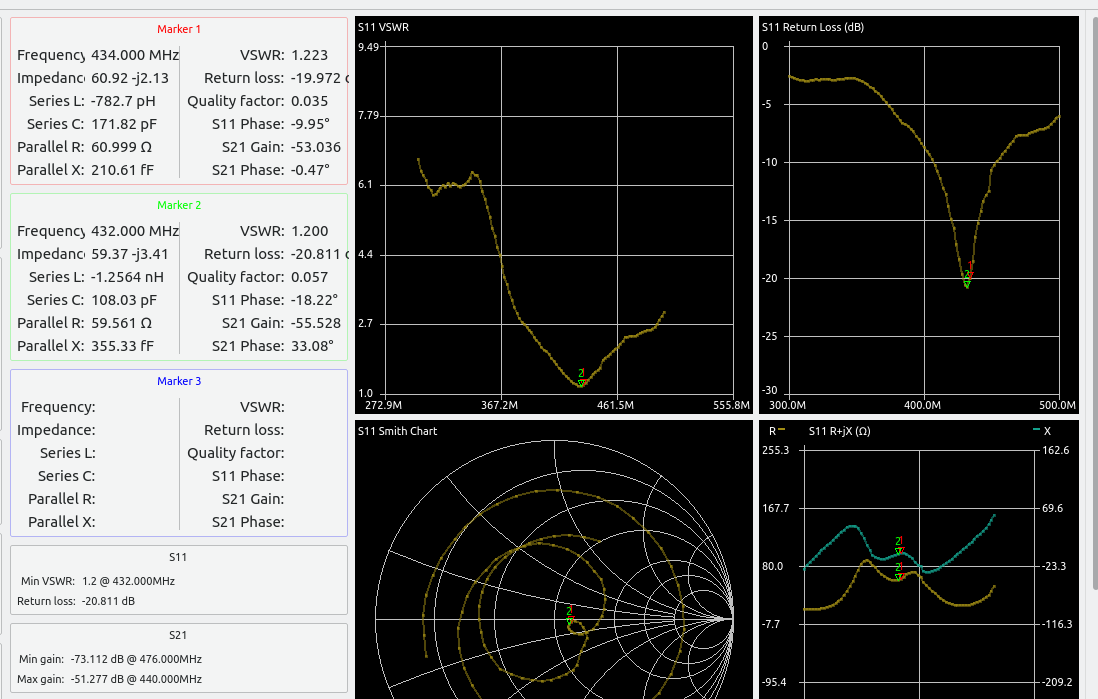Click Marker 1 Parallel X value 210.61 fF
The width and height of the screenshot is (1098, 699).
[x=122, y=170]
